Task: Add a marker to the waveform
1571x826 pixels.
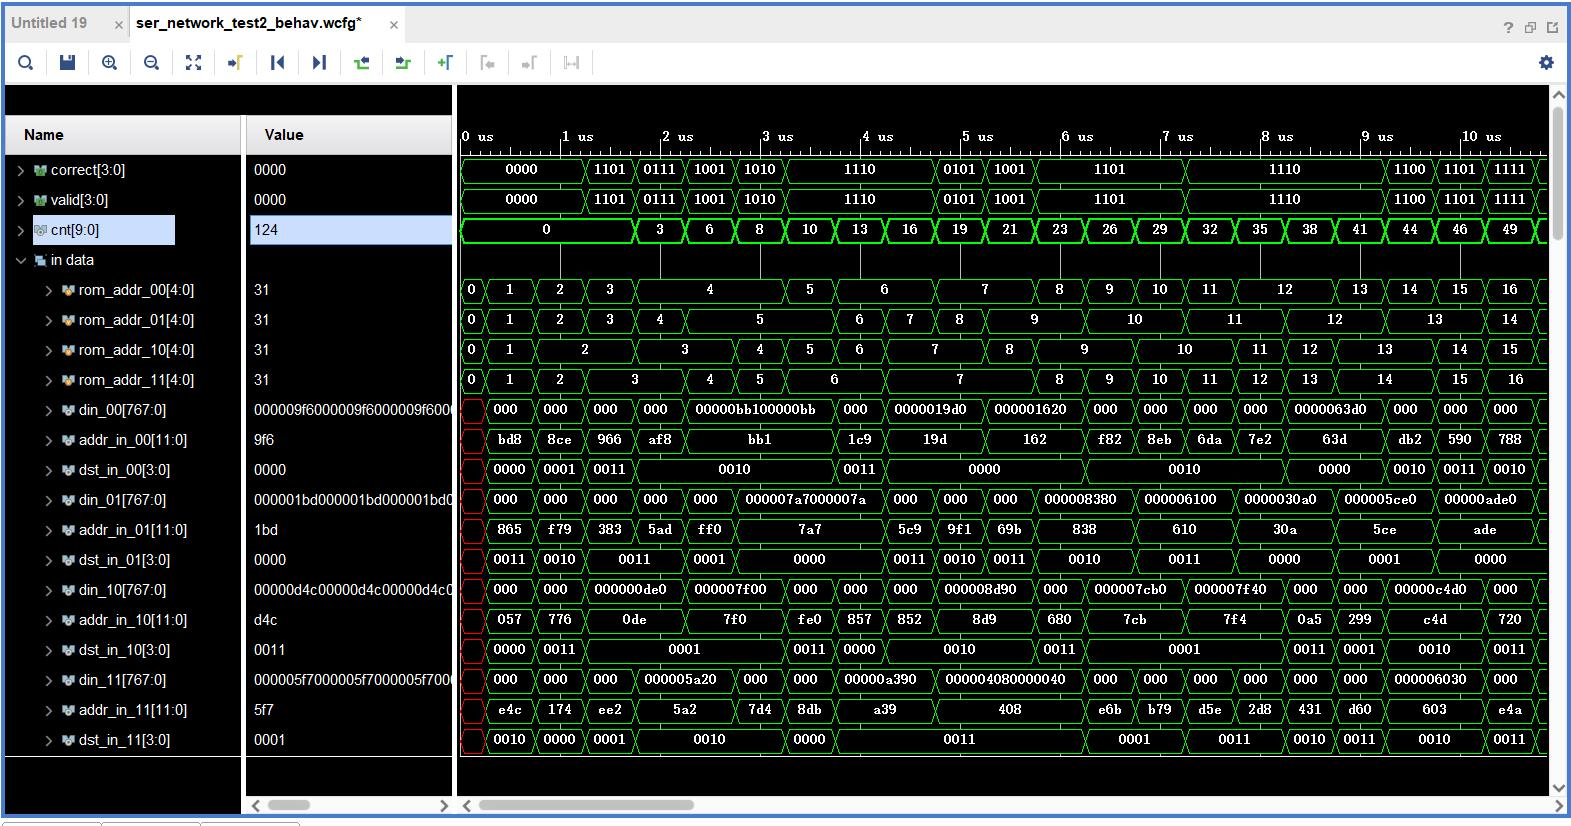Action: (x=446, y=63)
